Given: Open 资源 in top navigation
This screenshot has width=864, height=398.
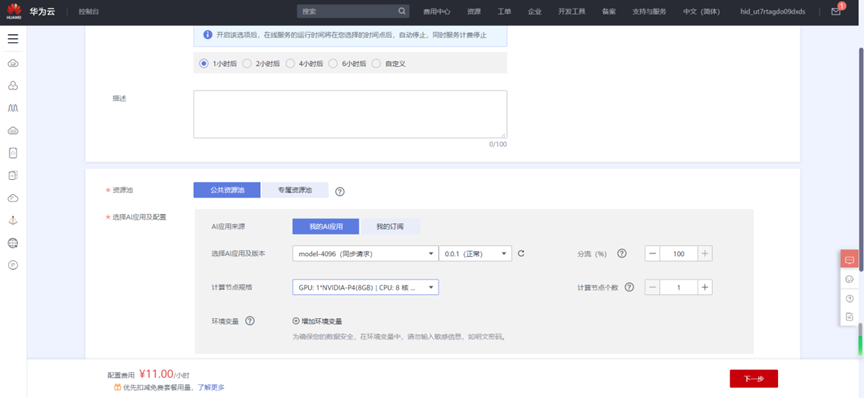Looking at the screenshot, I should 474,12.
